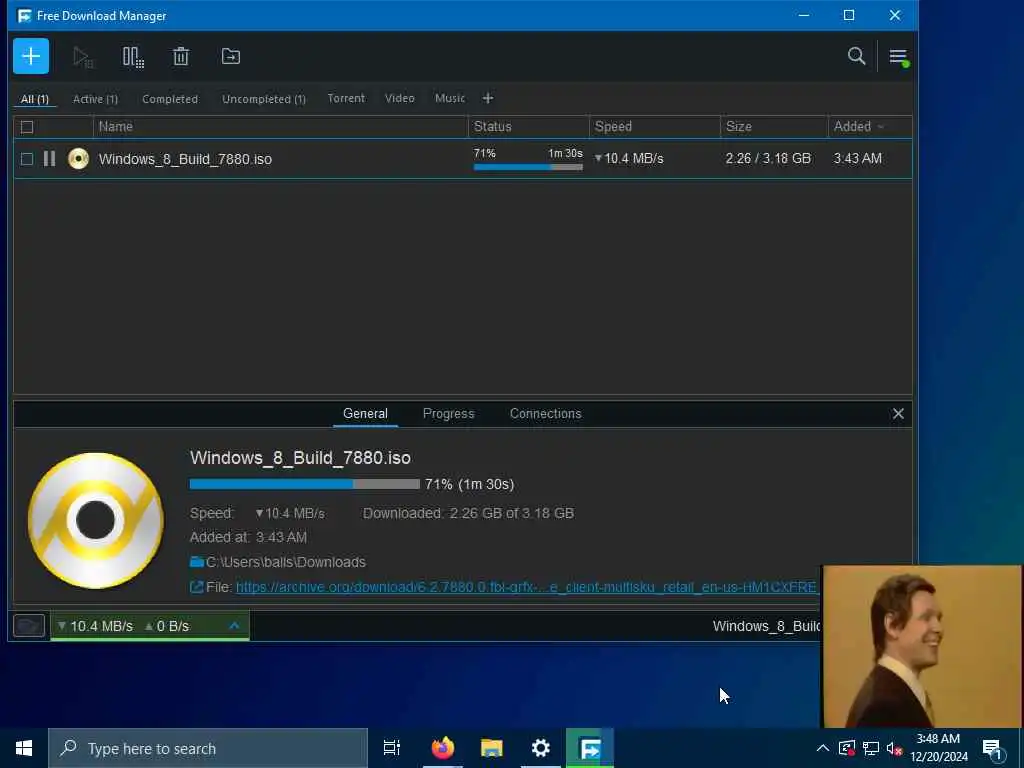1024x768 pixels.
Task: Click the 2.26 / 3.18 GB size cell
Action: (x=768, y=159)
